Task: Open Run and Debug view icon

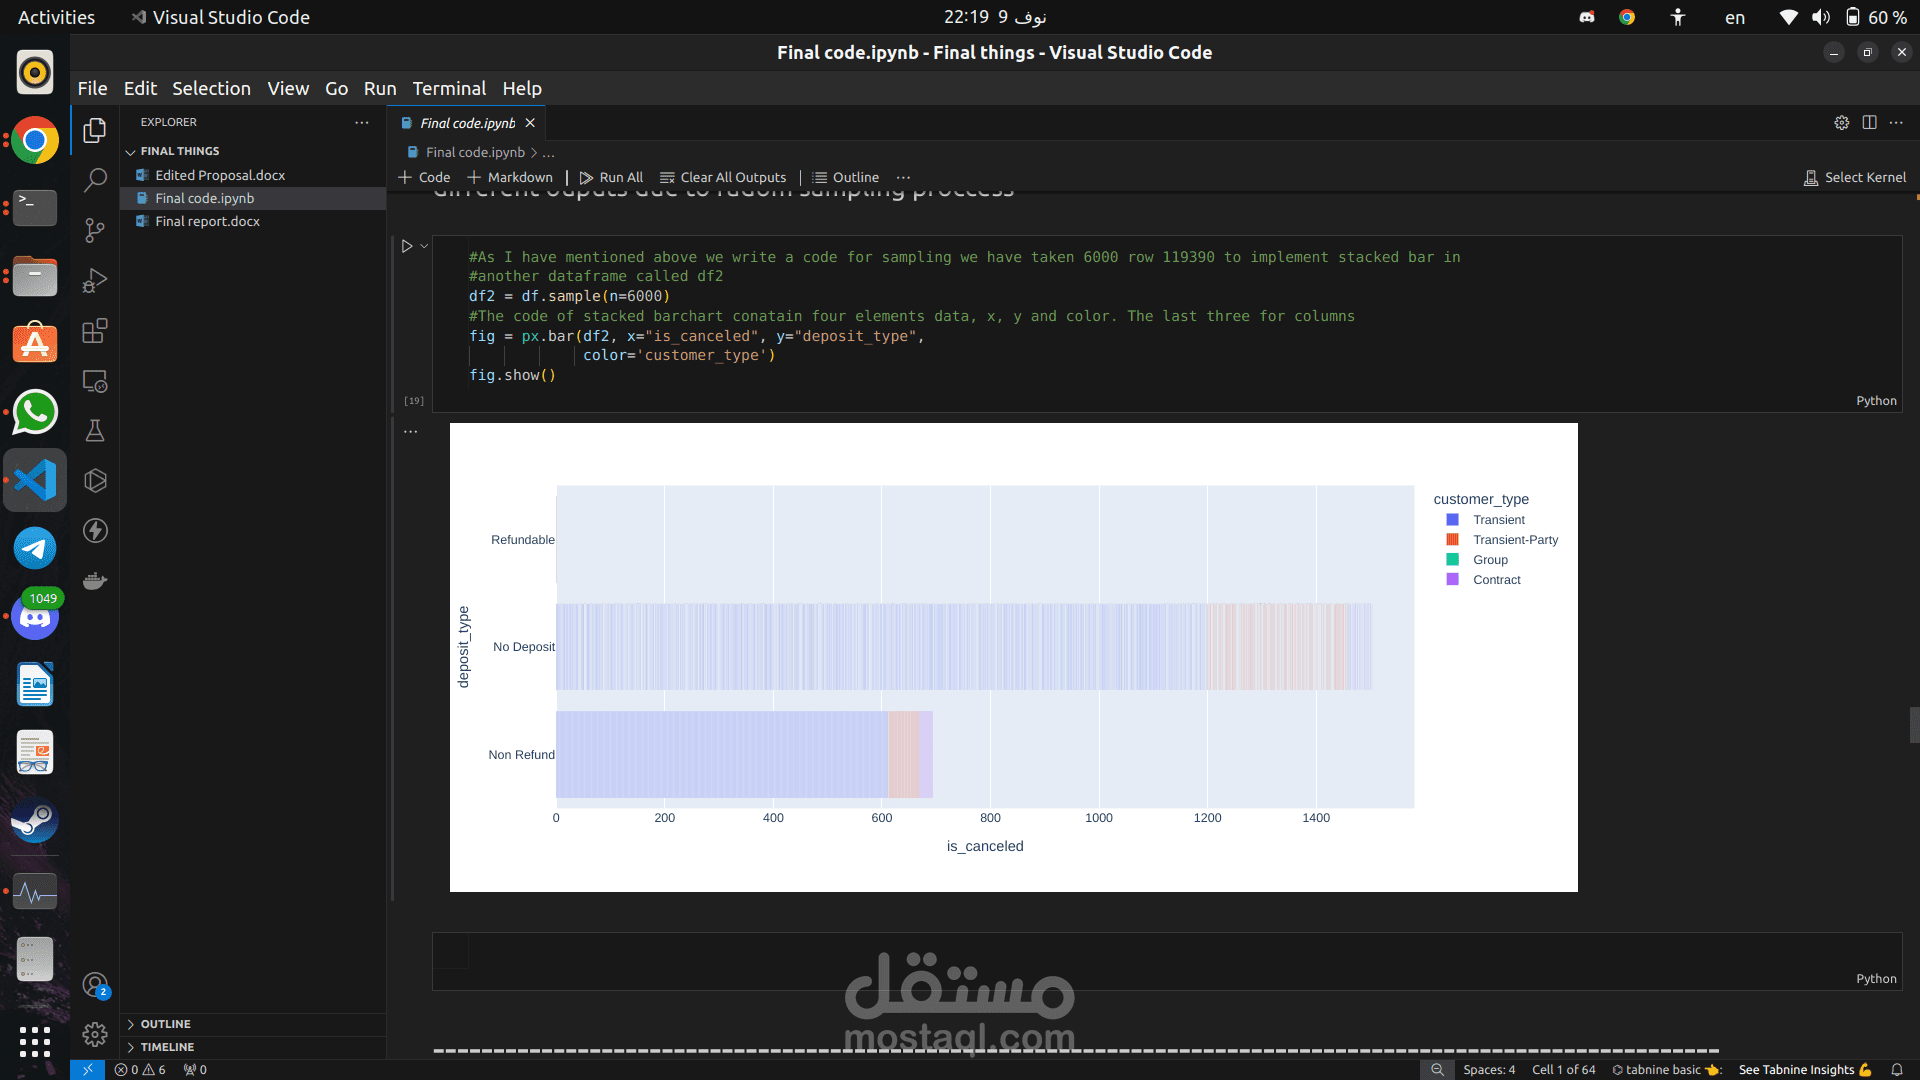Action: click(95, 281)
